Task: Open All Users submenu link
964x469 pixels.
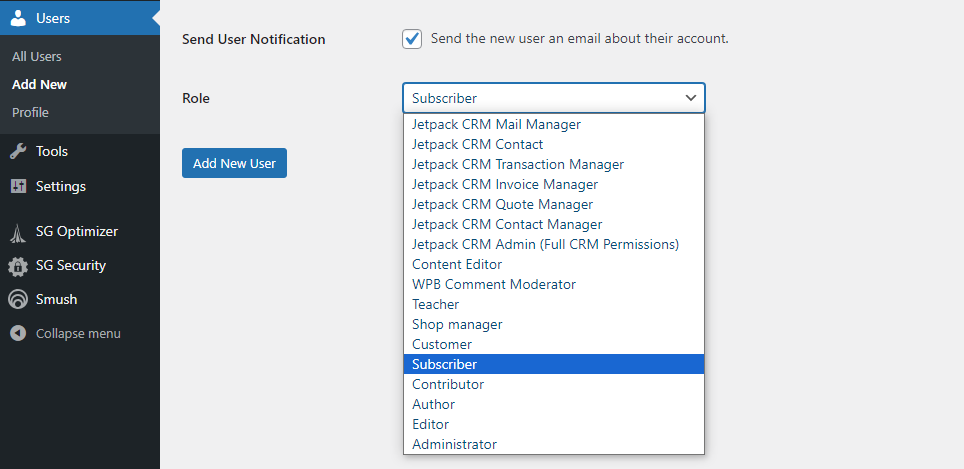Action: 37,57
